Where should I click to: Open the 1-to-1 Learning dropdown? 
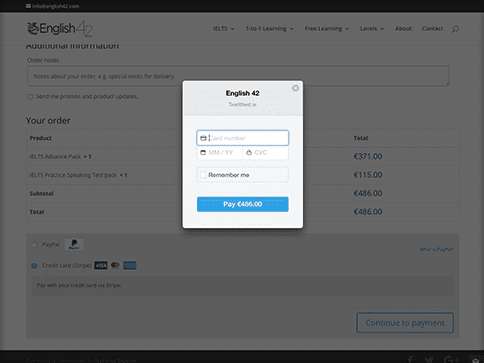[269, 29]
